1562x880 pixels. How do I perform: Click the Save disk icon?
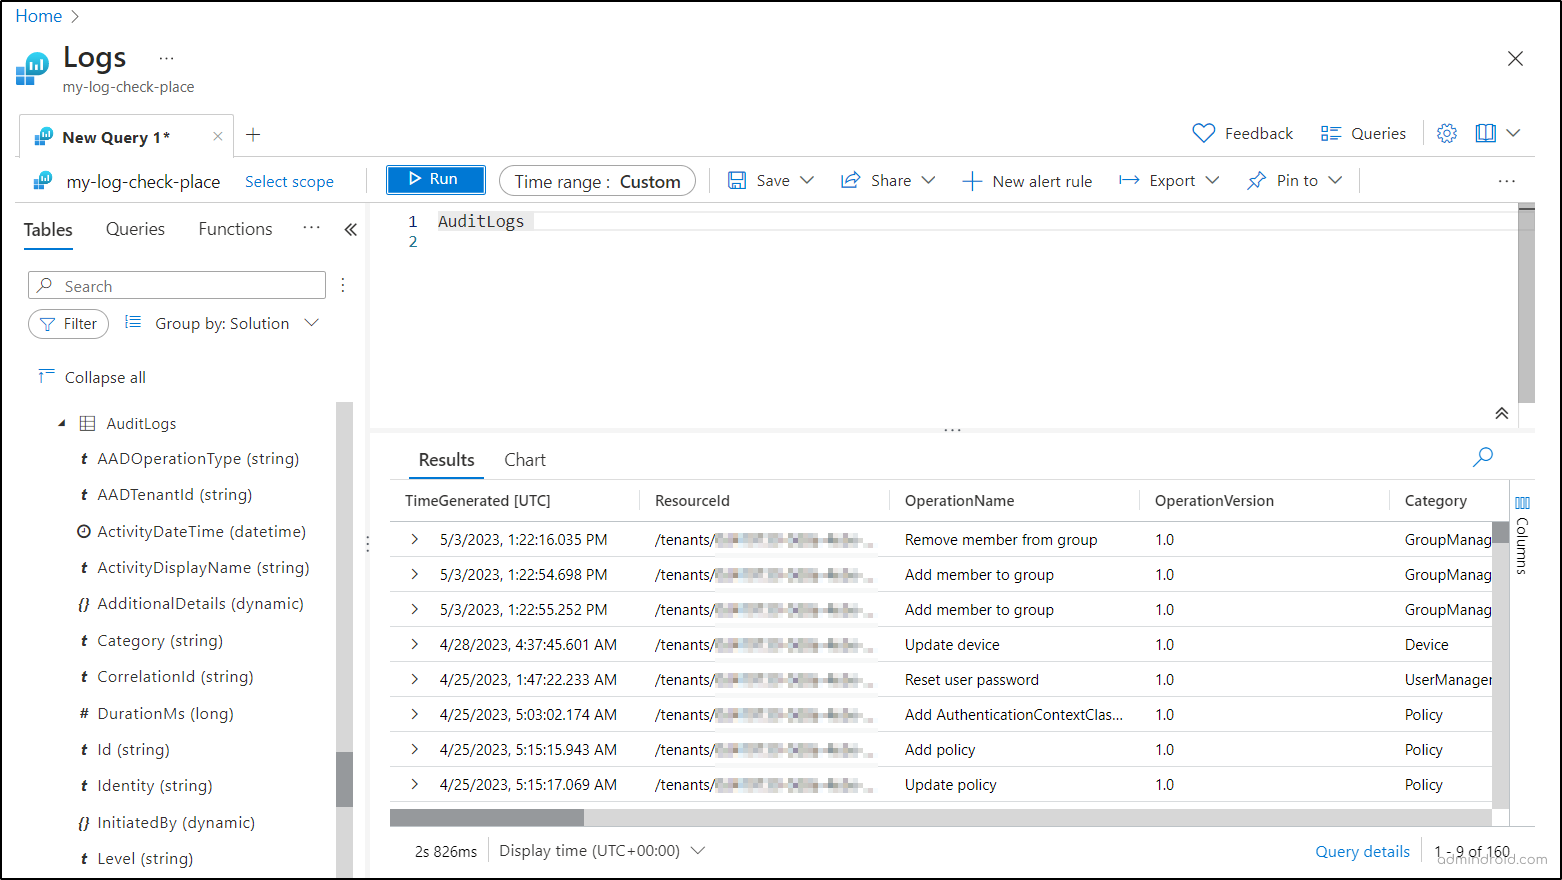[x=737, y=180]
